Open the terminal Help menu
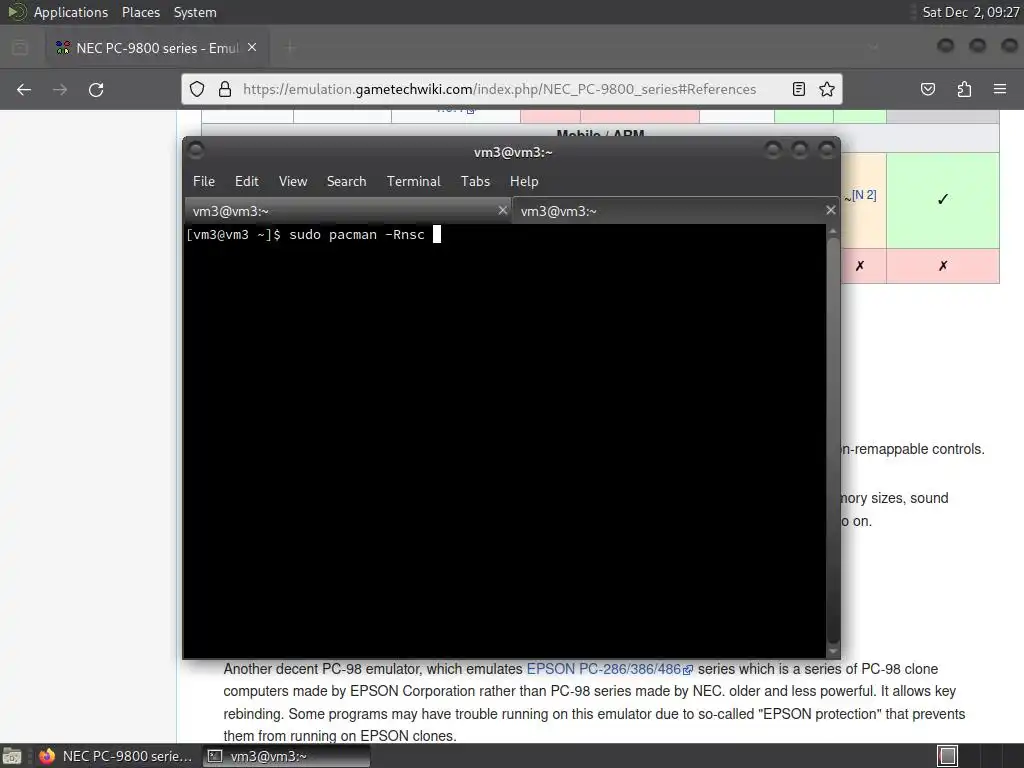Screen dimensions: 1024x768 coord(524,182)
